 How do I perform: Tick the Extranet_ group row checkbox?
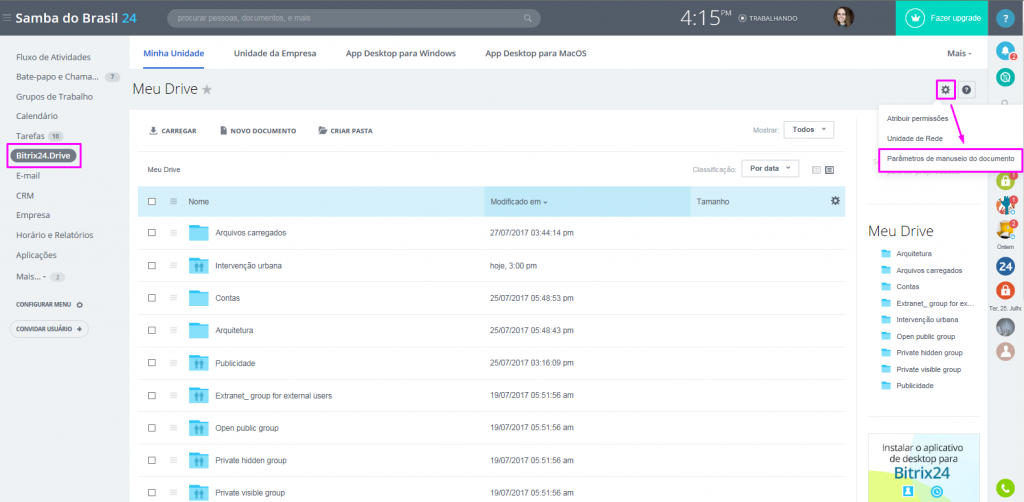point(152,395)
